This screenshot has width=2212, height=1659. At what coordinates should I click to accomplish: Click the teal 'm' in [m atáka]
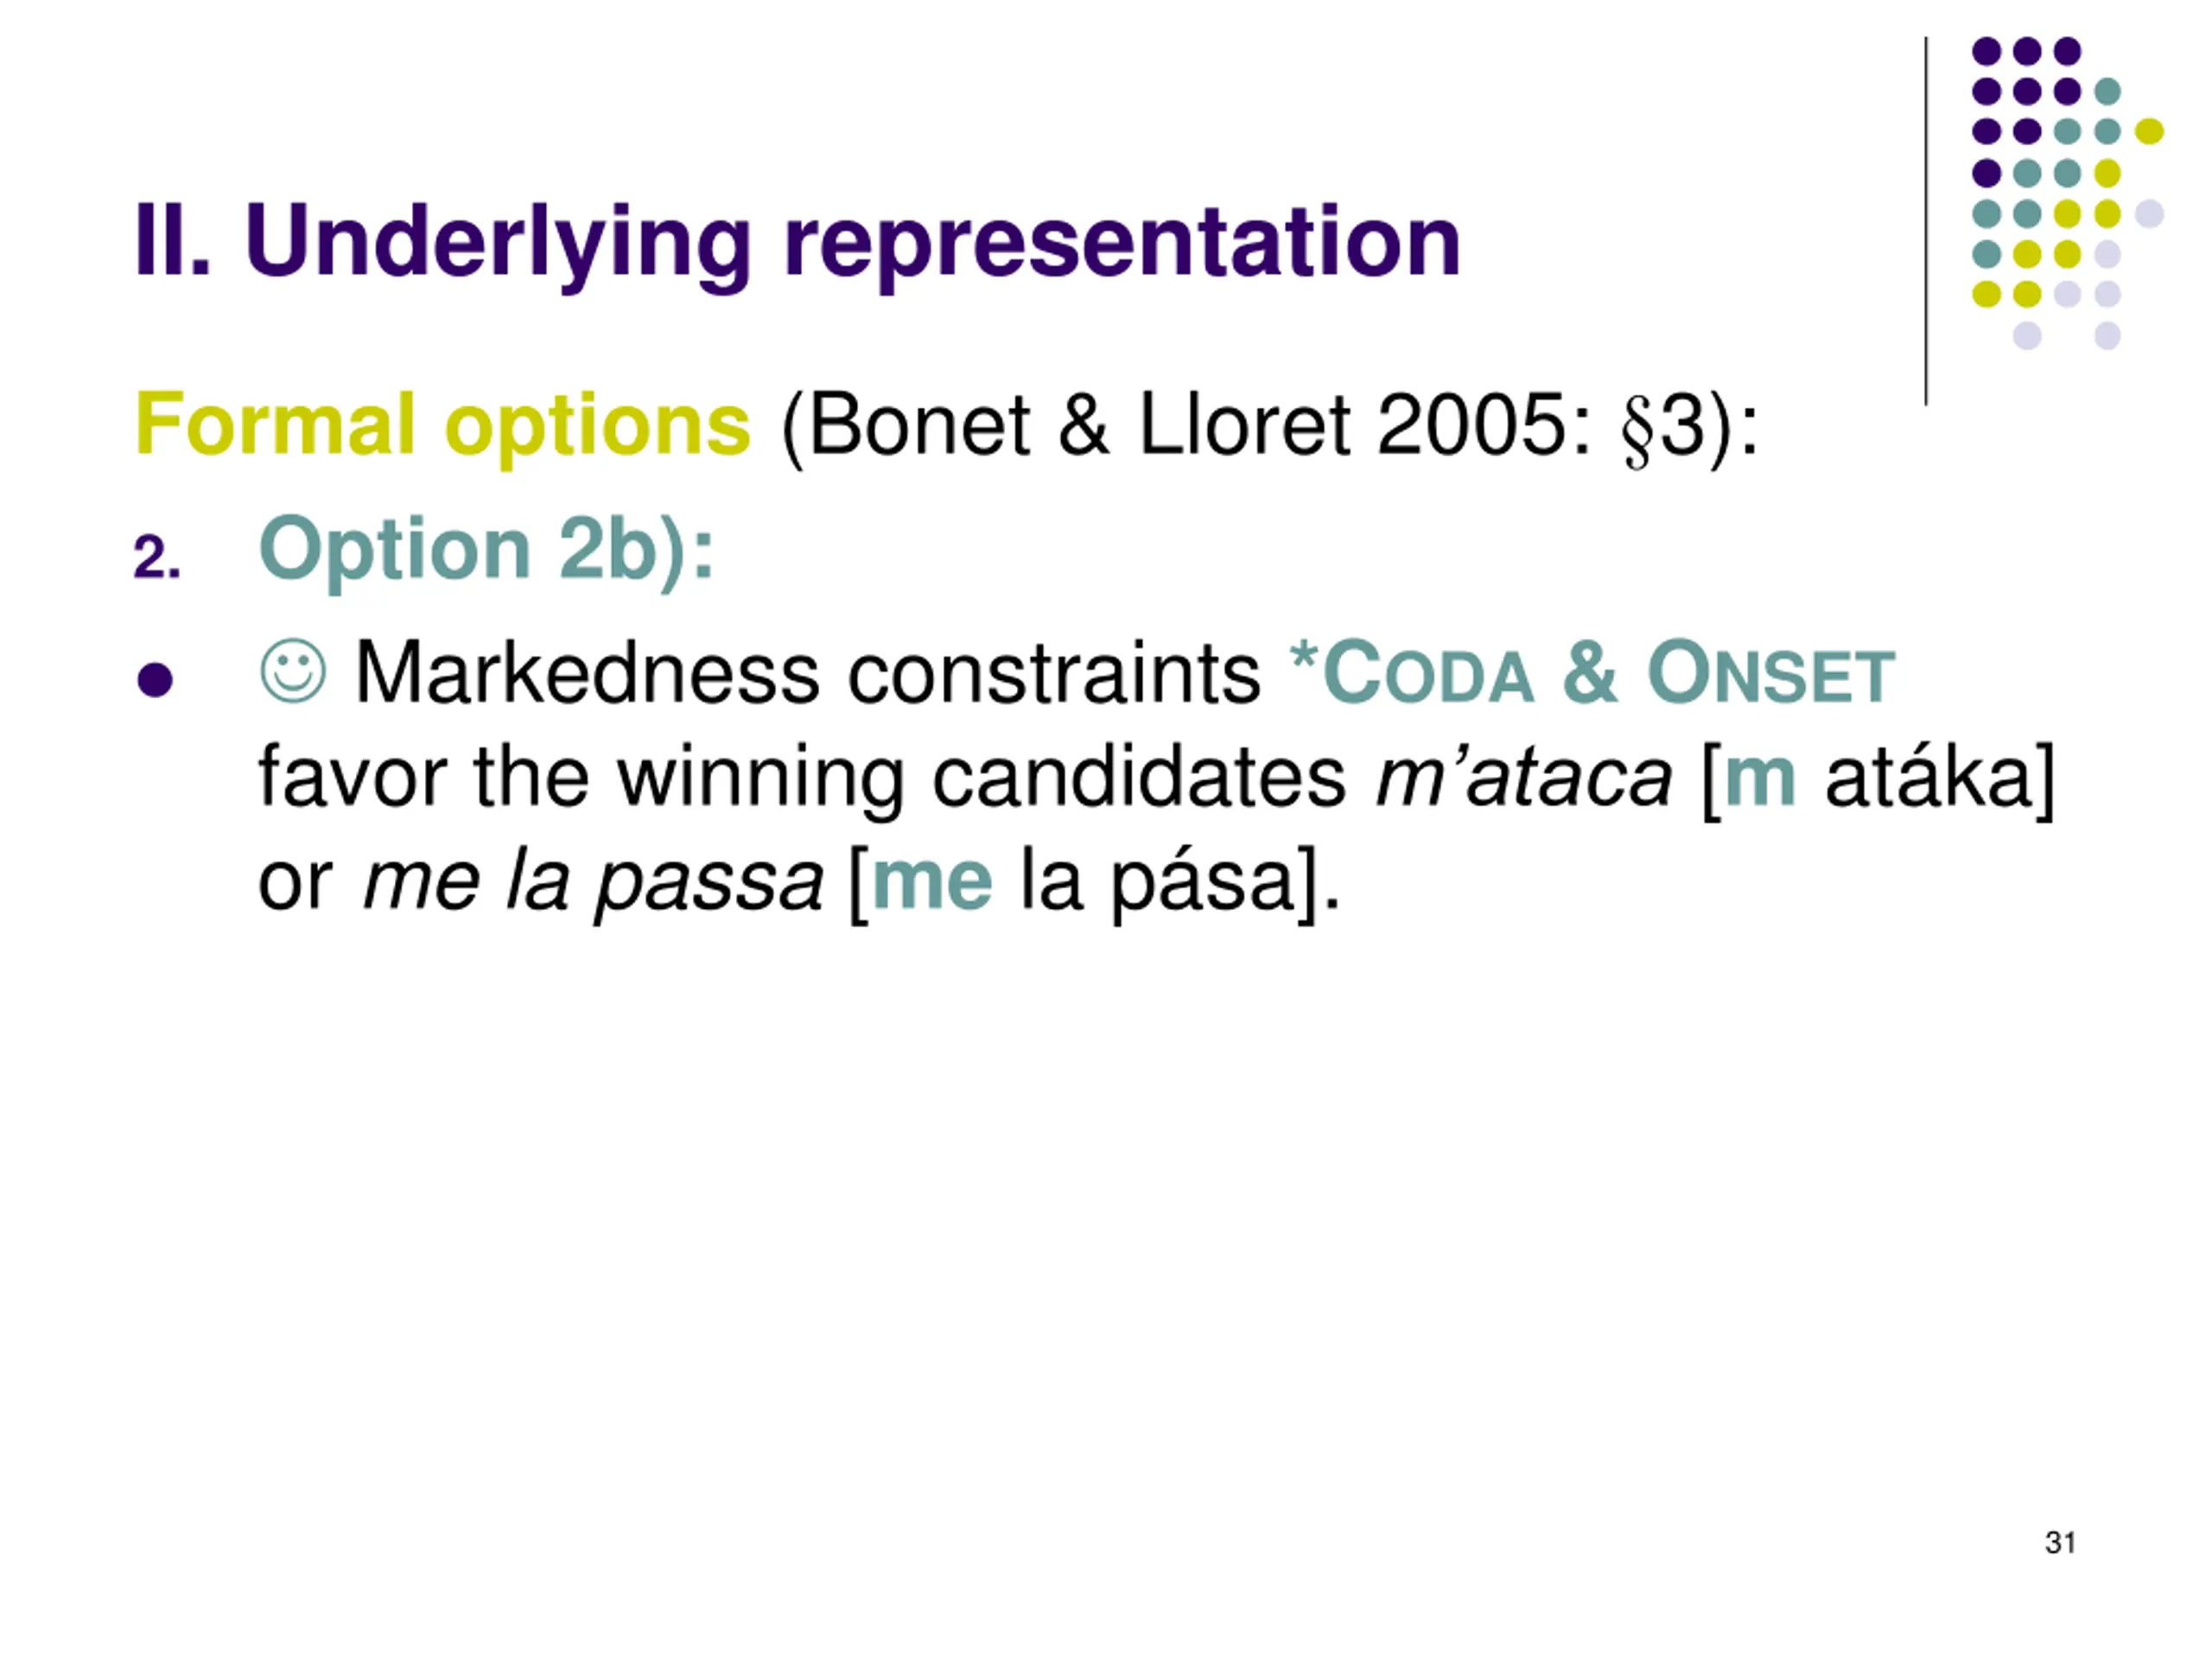(1760, 778)
